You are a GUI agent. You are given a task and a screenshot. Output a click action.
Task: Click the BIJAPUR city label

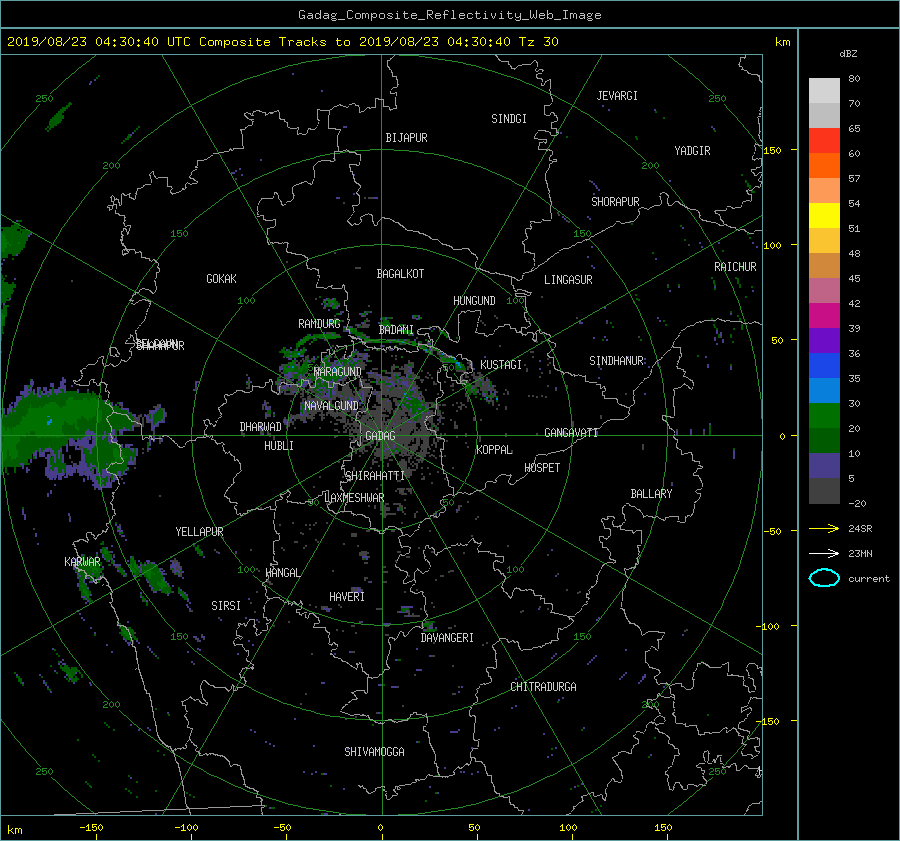406,138
